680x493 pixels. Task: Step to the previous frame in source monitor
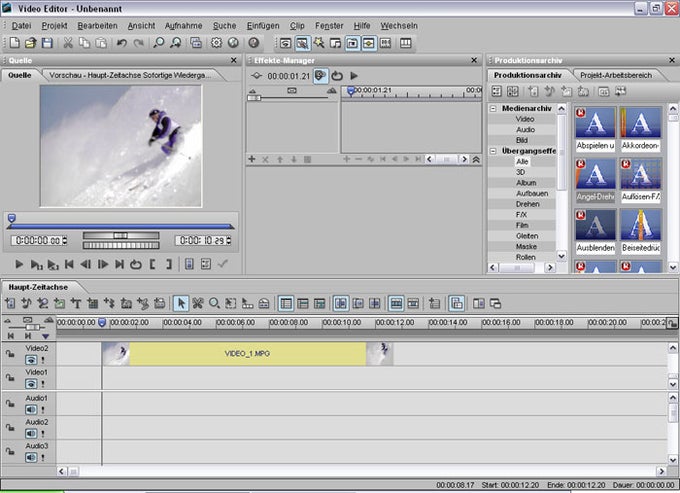click(86, 264)
